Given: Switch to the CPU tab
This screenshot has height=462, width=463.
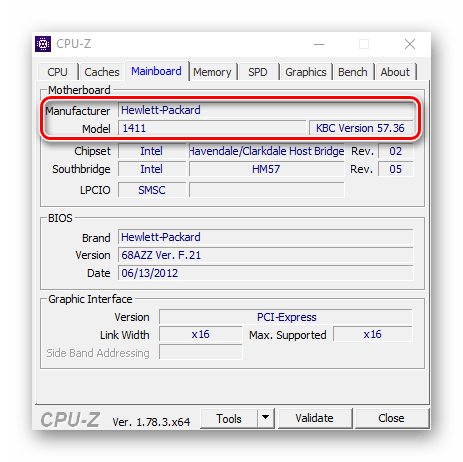Looking at the screenshot, I should (57, 72).
